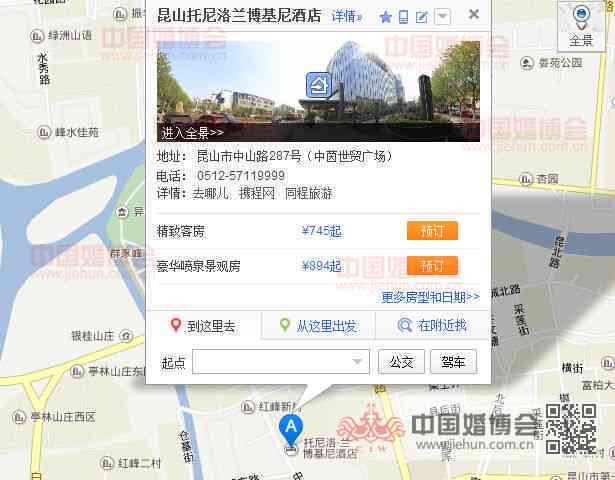Click the favorite star icon in popup header
This screenshot has height=480, width=615.
386,17
